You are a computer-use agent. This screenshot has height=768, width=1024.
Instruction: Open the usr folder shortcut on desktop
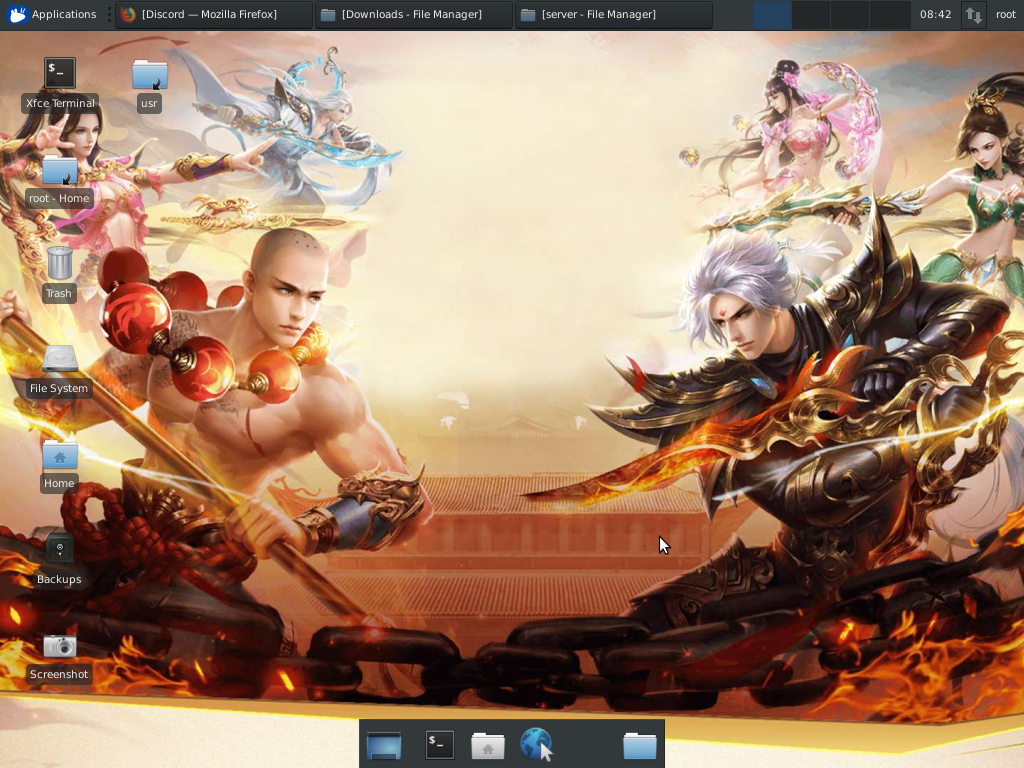coord(149,74)
